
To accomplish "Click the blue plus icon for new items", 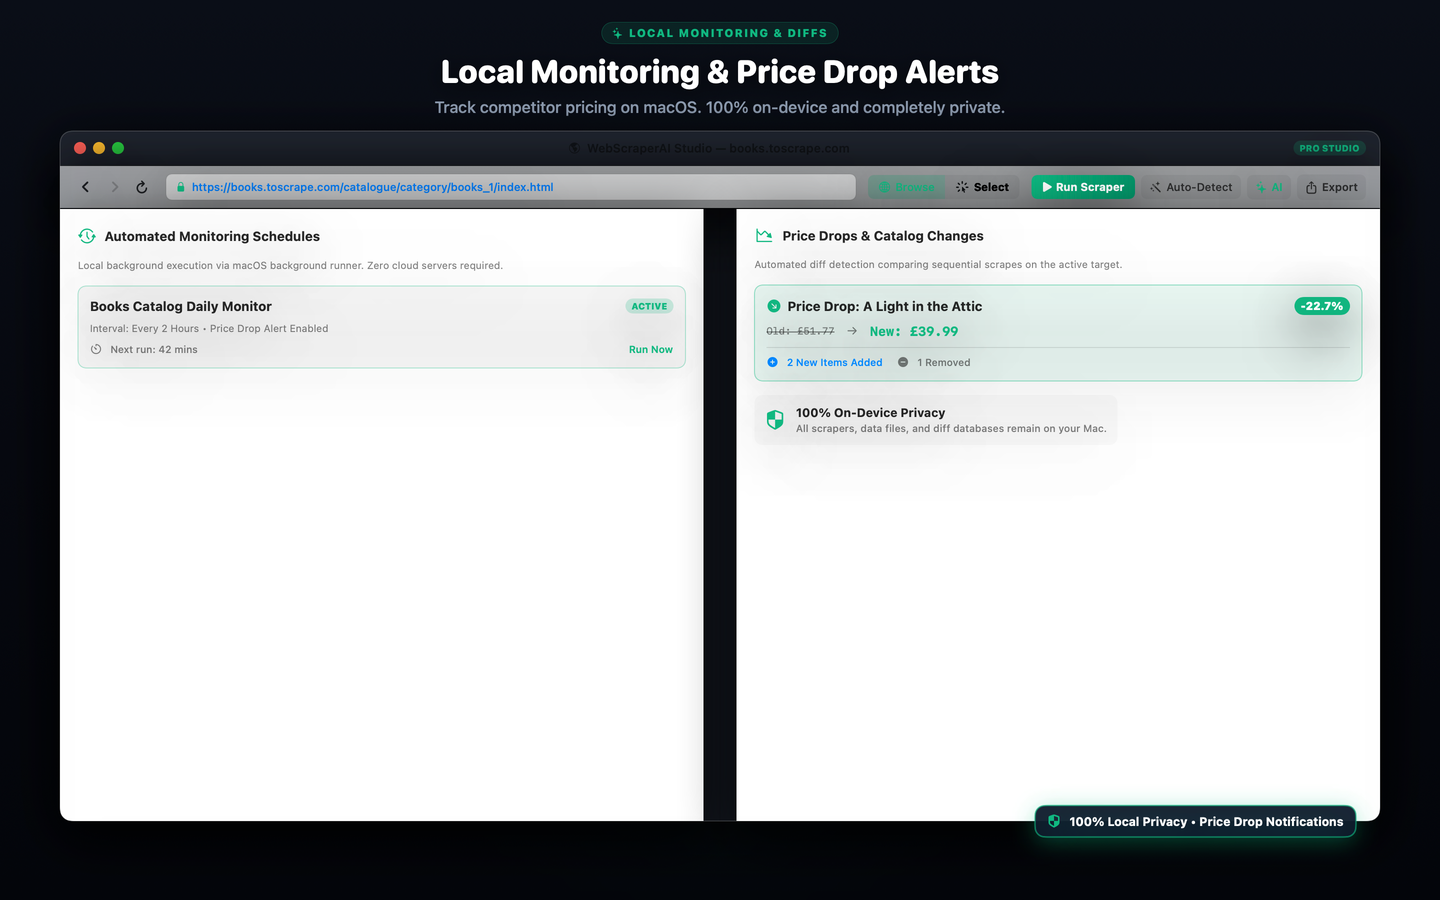I will (x=772, y=362).
